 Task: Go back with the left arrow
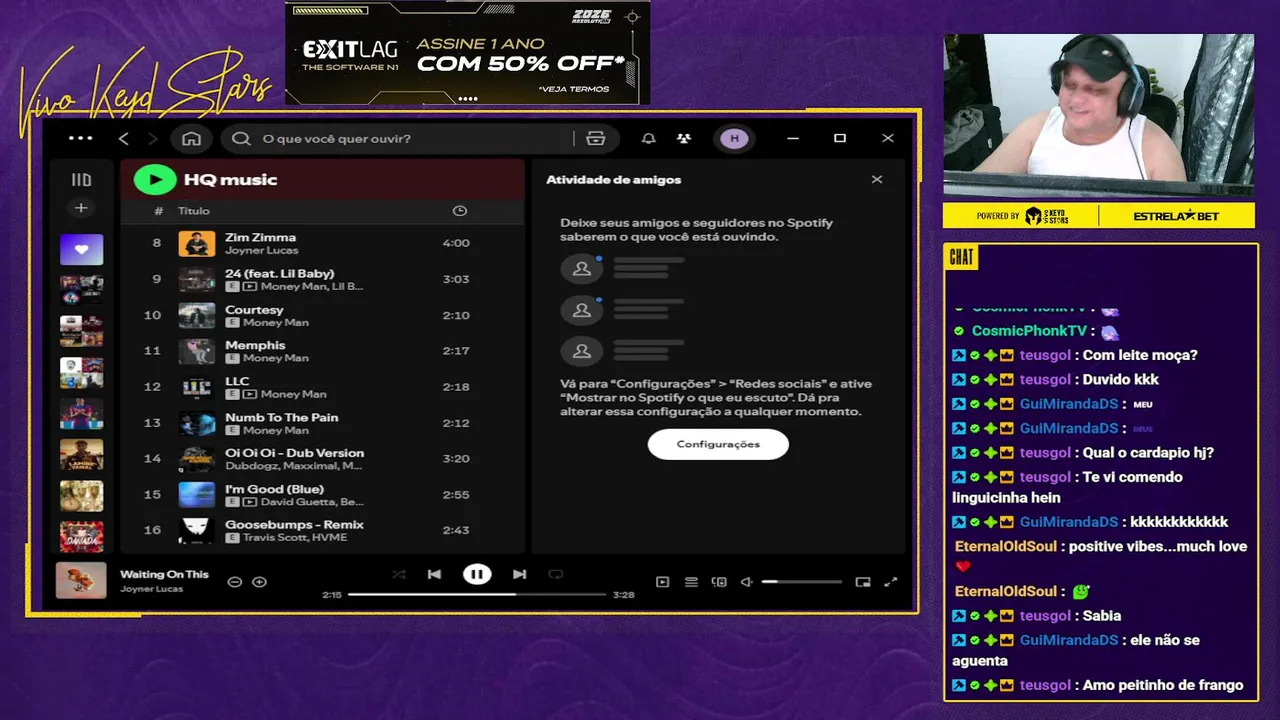(x=124, y=138)
